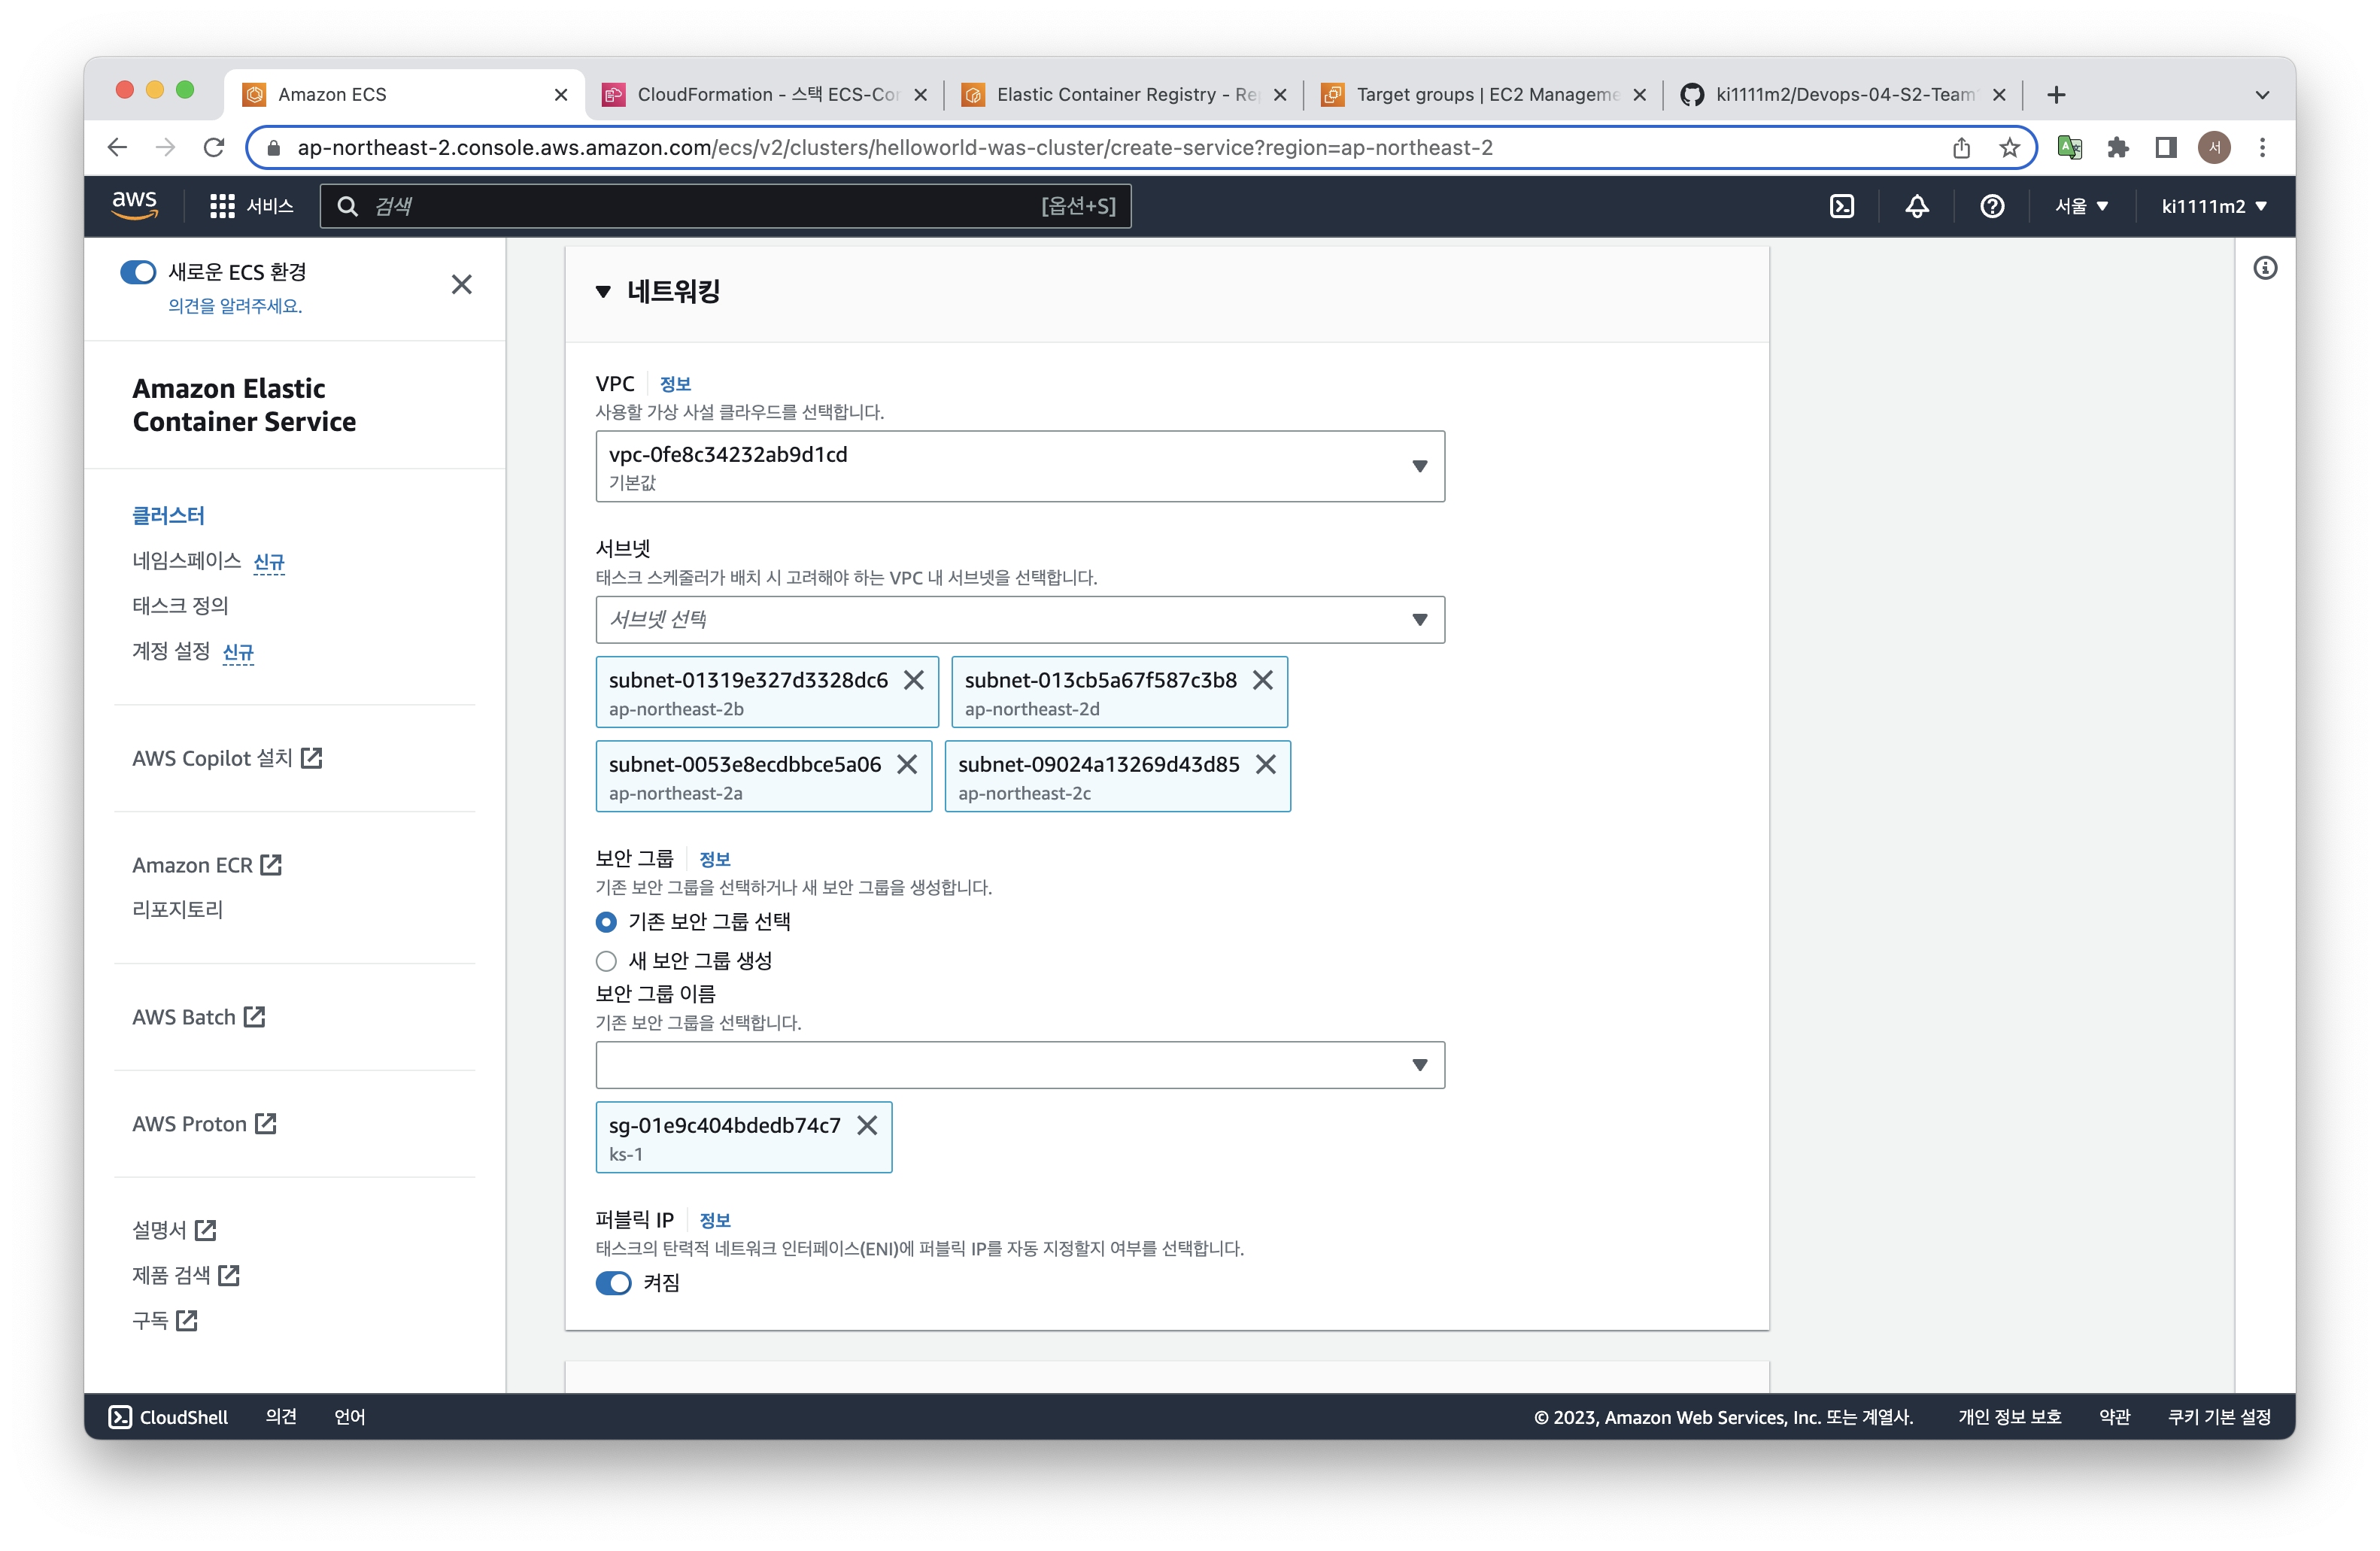Open the VPC selection dropdown

(x=1019, y=466)
